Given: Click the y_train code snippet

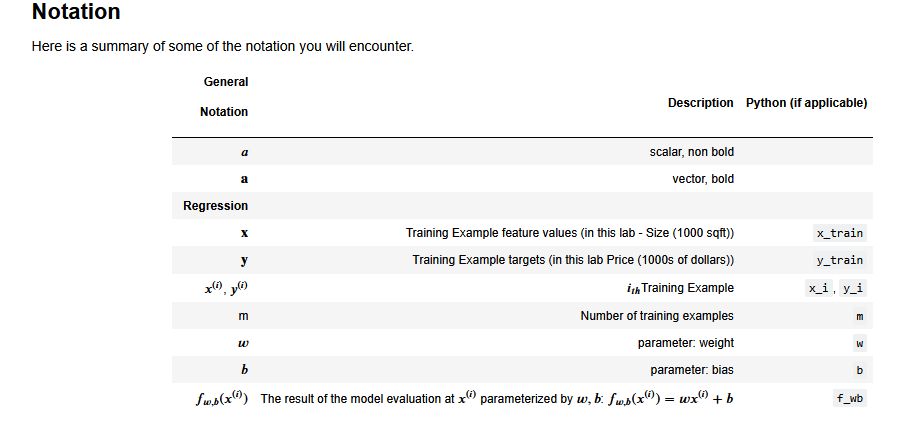Looking at the screenshot, I should pos(839,260).
